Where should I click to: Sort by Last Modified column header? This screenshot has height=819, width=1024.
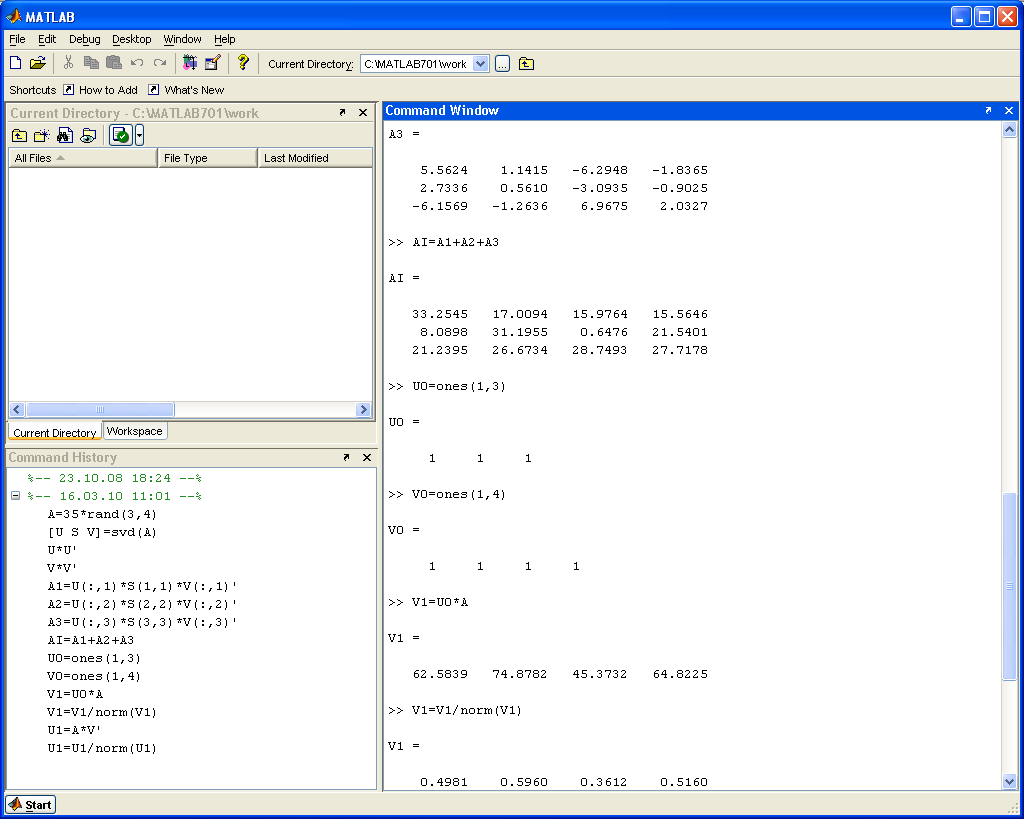tap(315, 158)
